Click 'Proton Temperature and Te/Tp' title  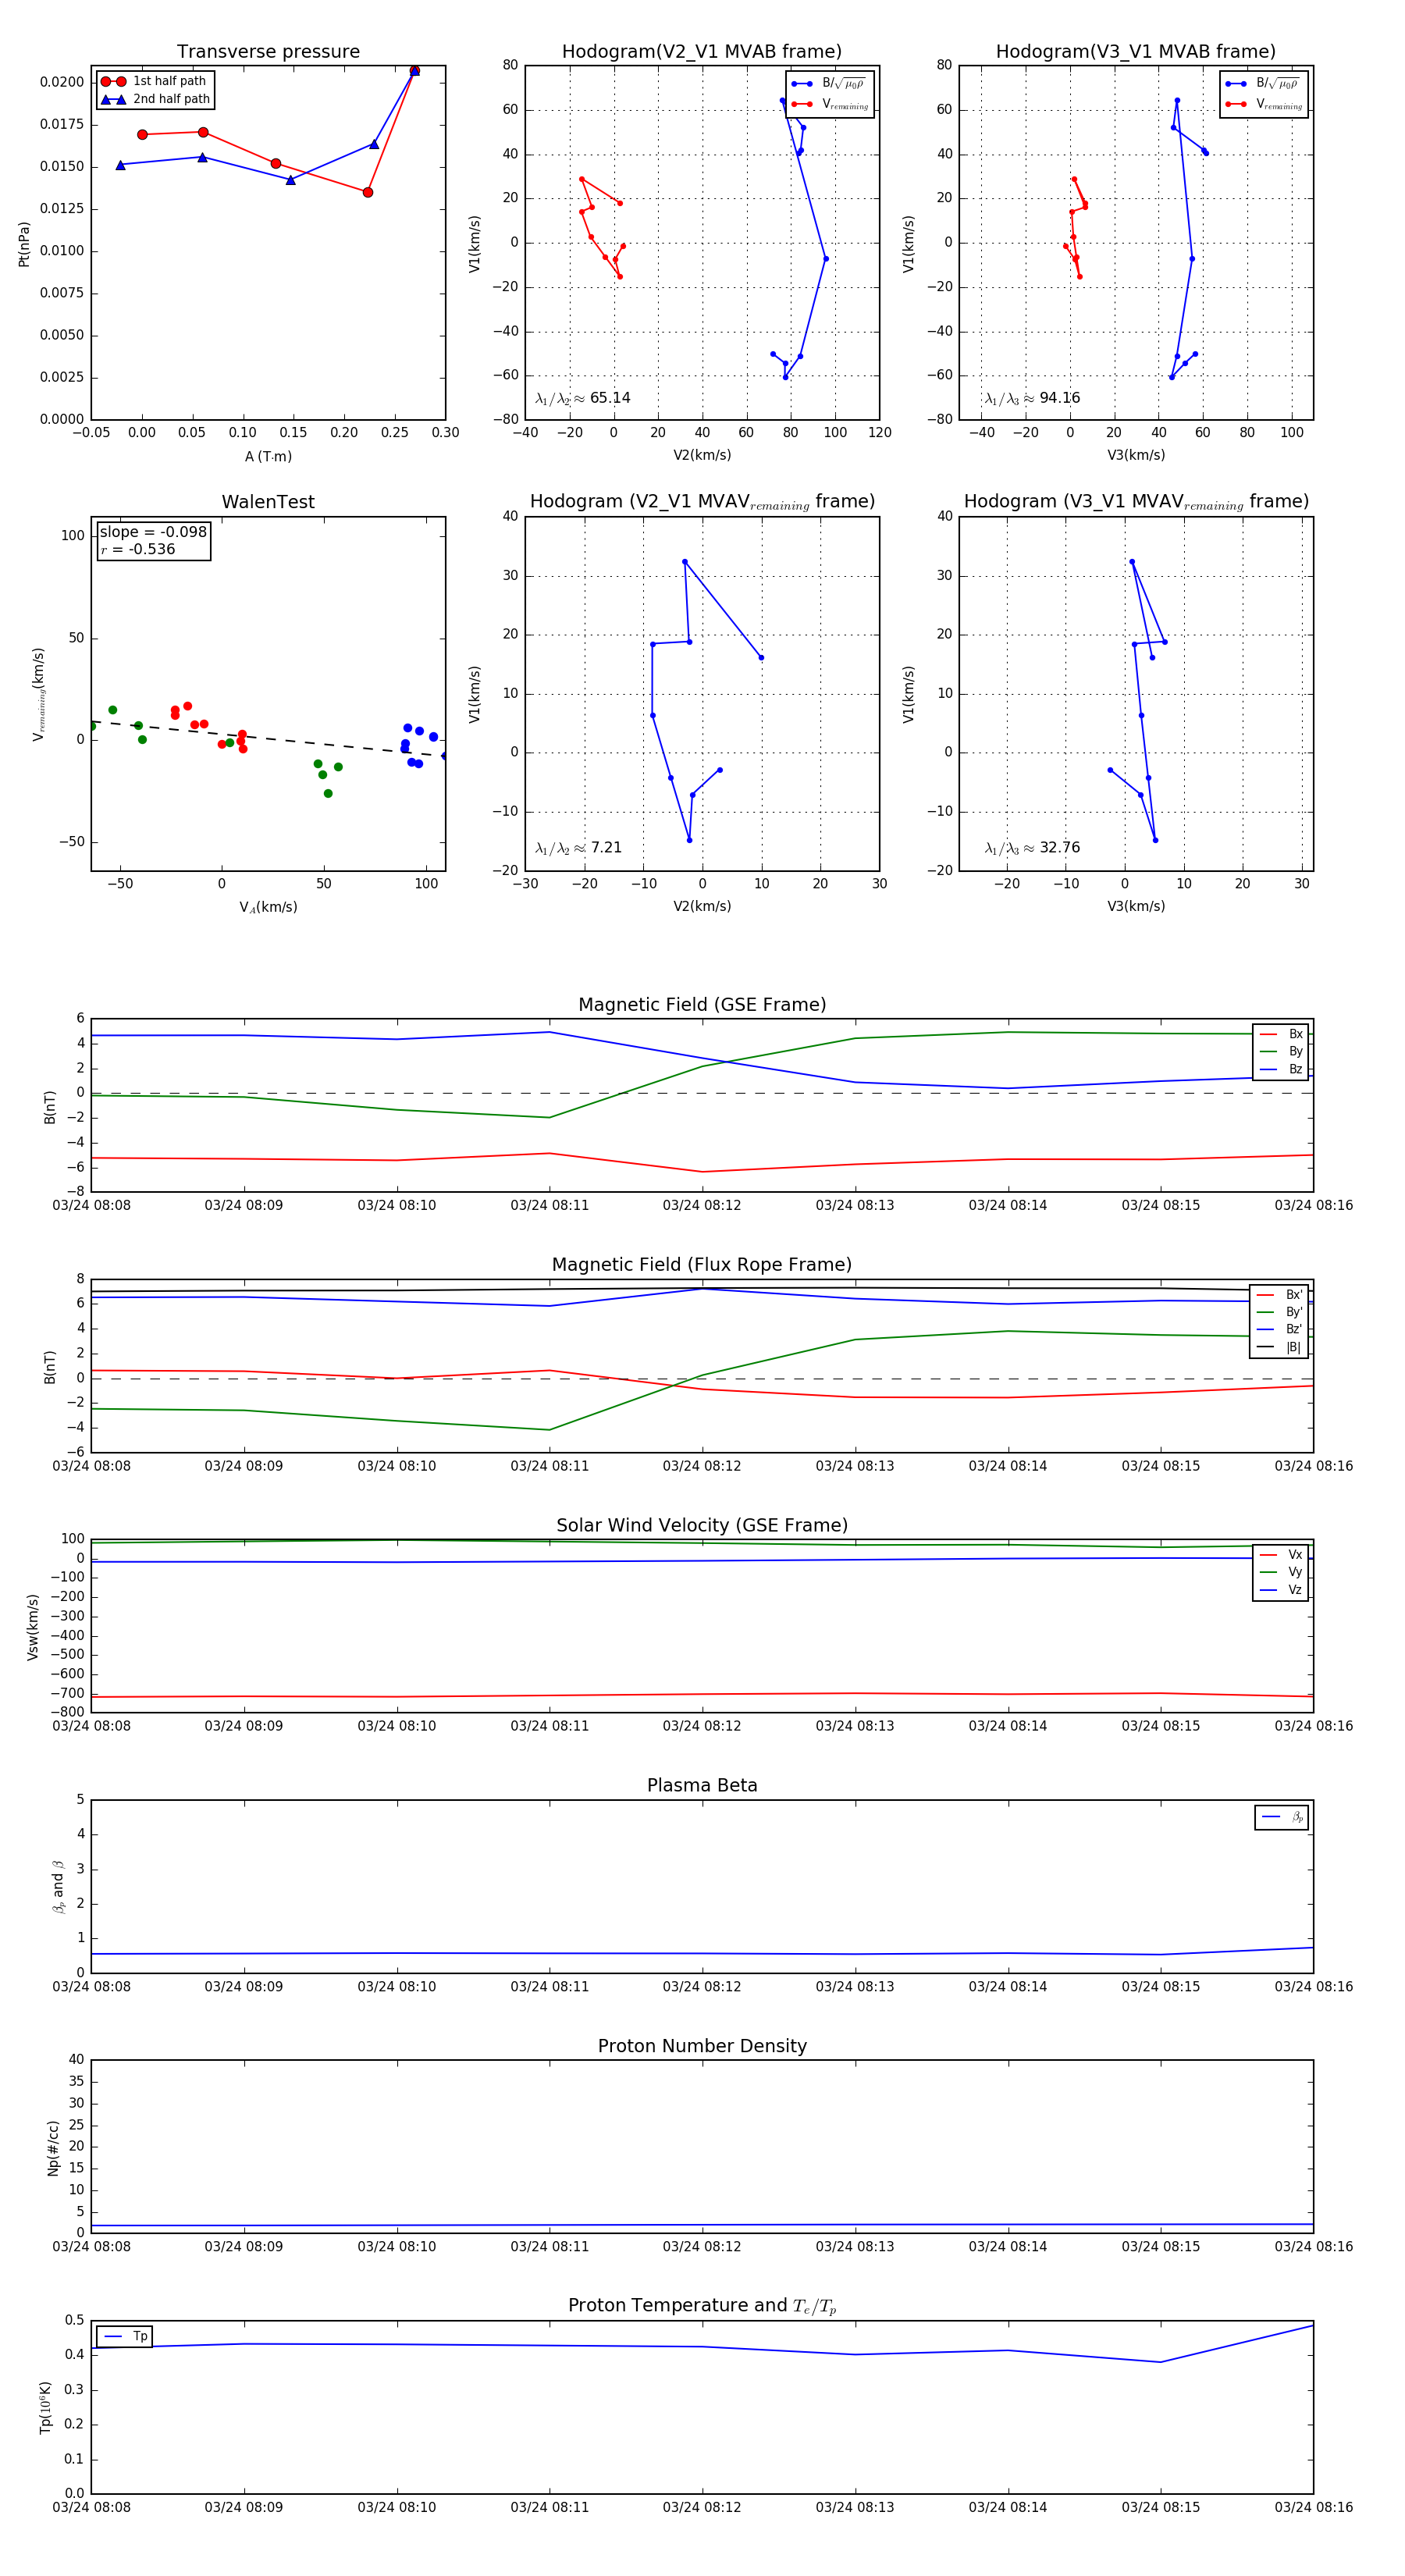[702, 2305]
